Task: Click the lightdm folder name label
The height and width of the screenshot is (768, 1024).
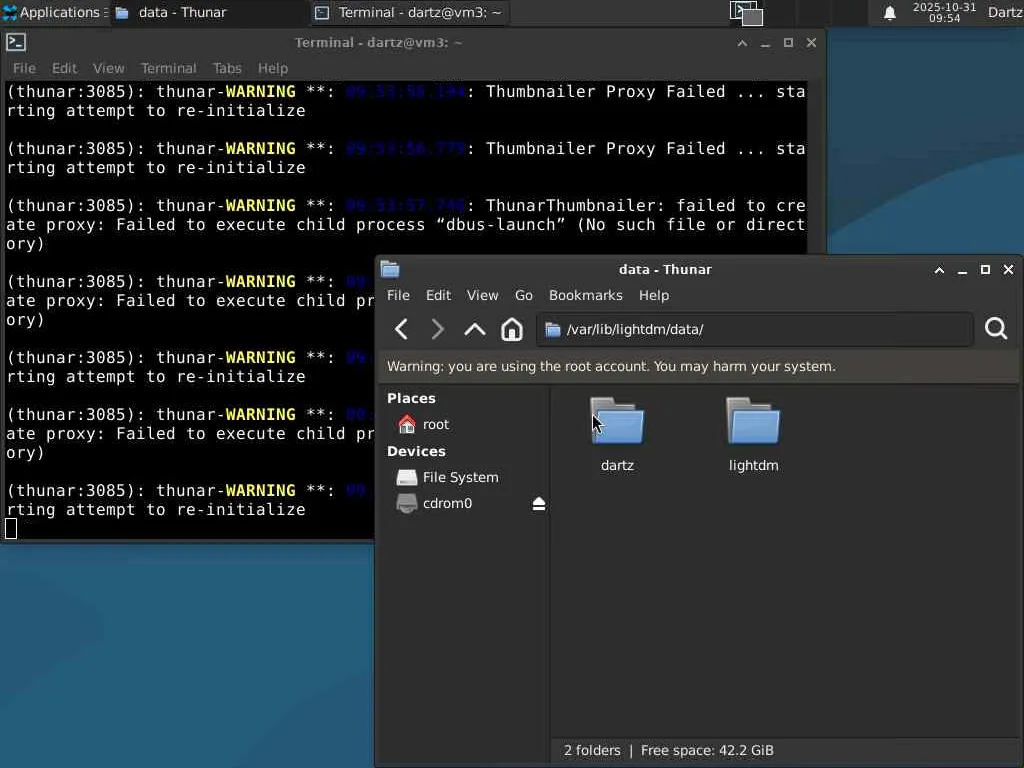Action: point(754,466)
